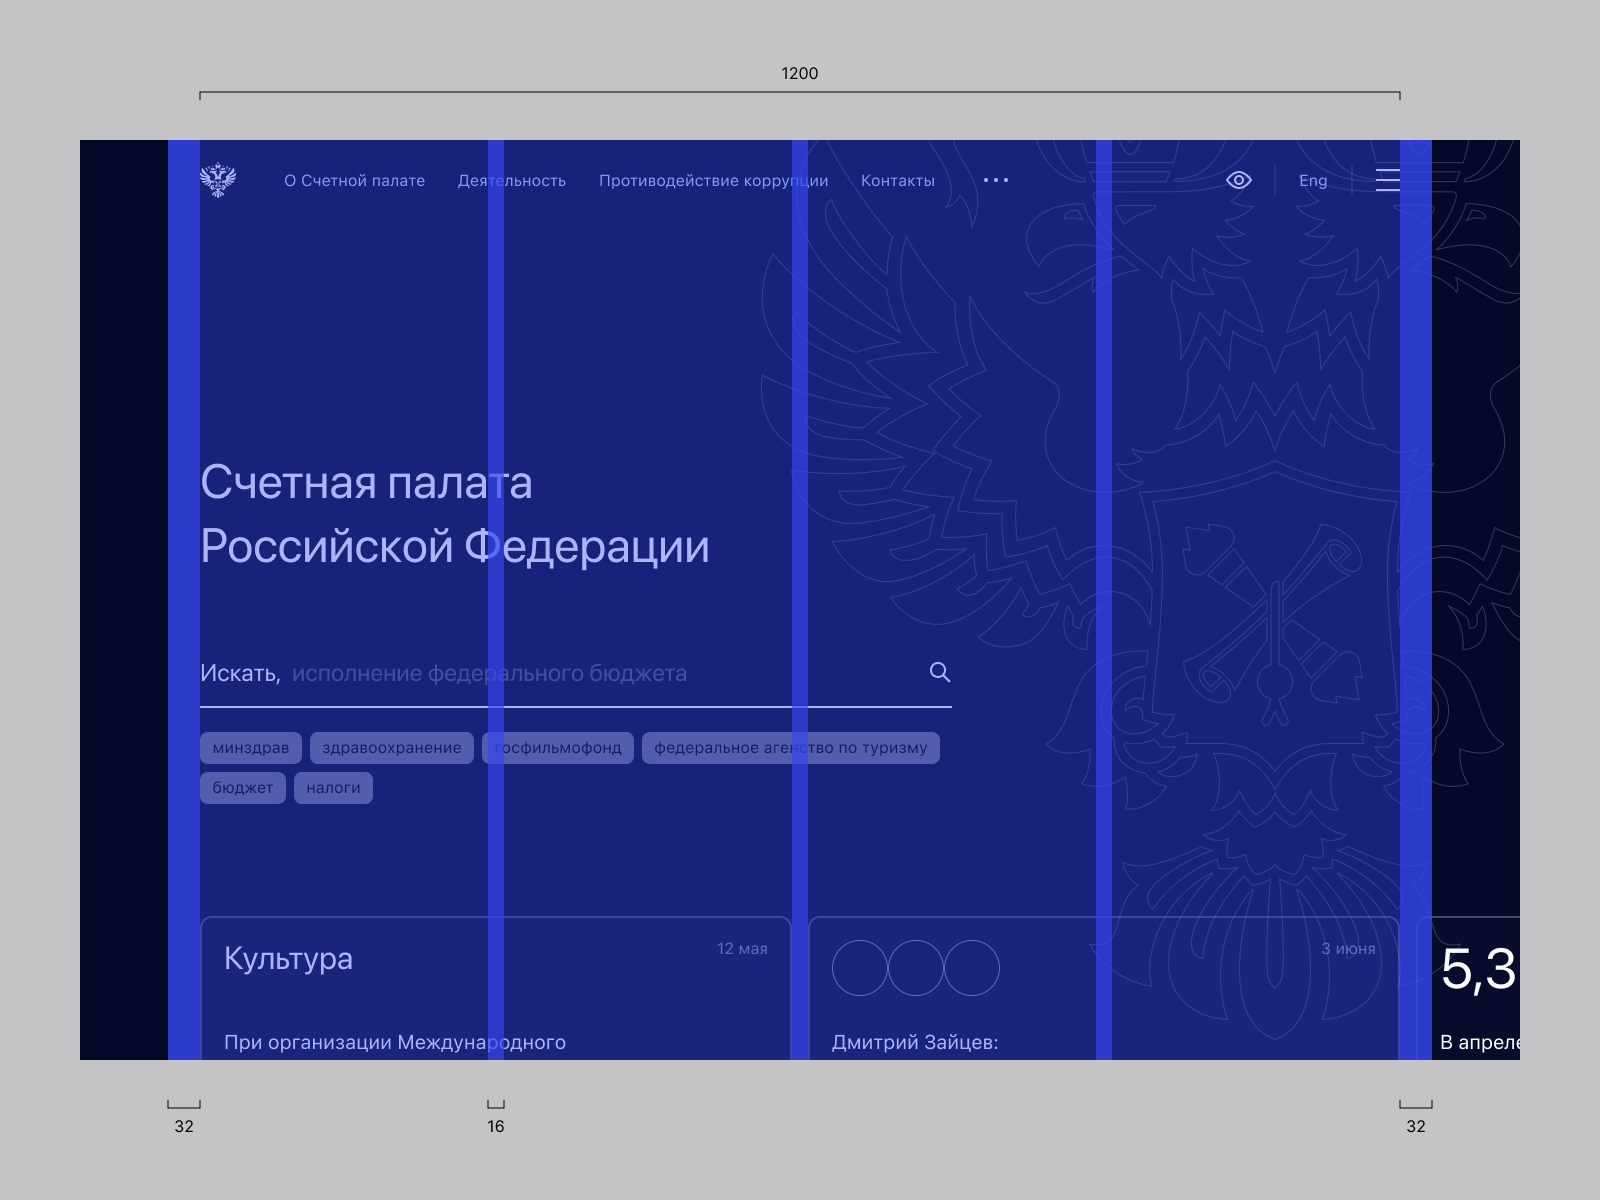1600x1200 pixels.
Task: Click the search magnifier icon
Action: click(939, 672)
